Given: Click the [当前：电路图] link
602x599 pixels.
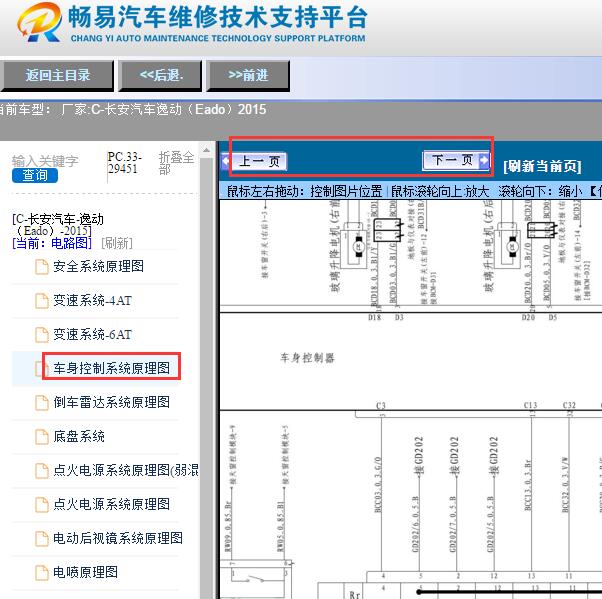Looking at the screenshot, I should 52,243.
